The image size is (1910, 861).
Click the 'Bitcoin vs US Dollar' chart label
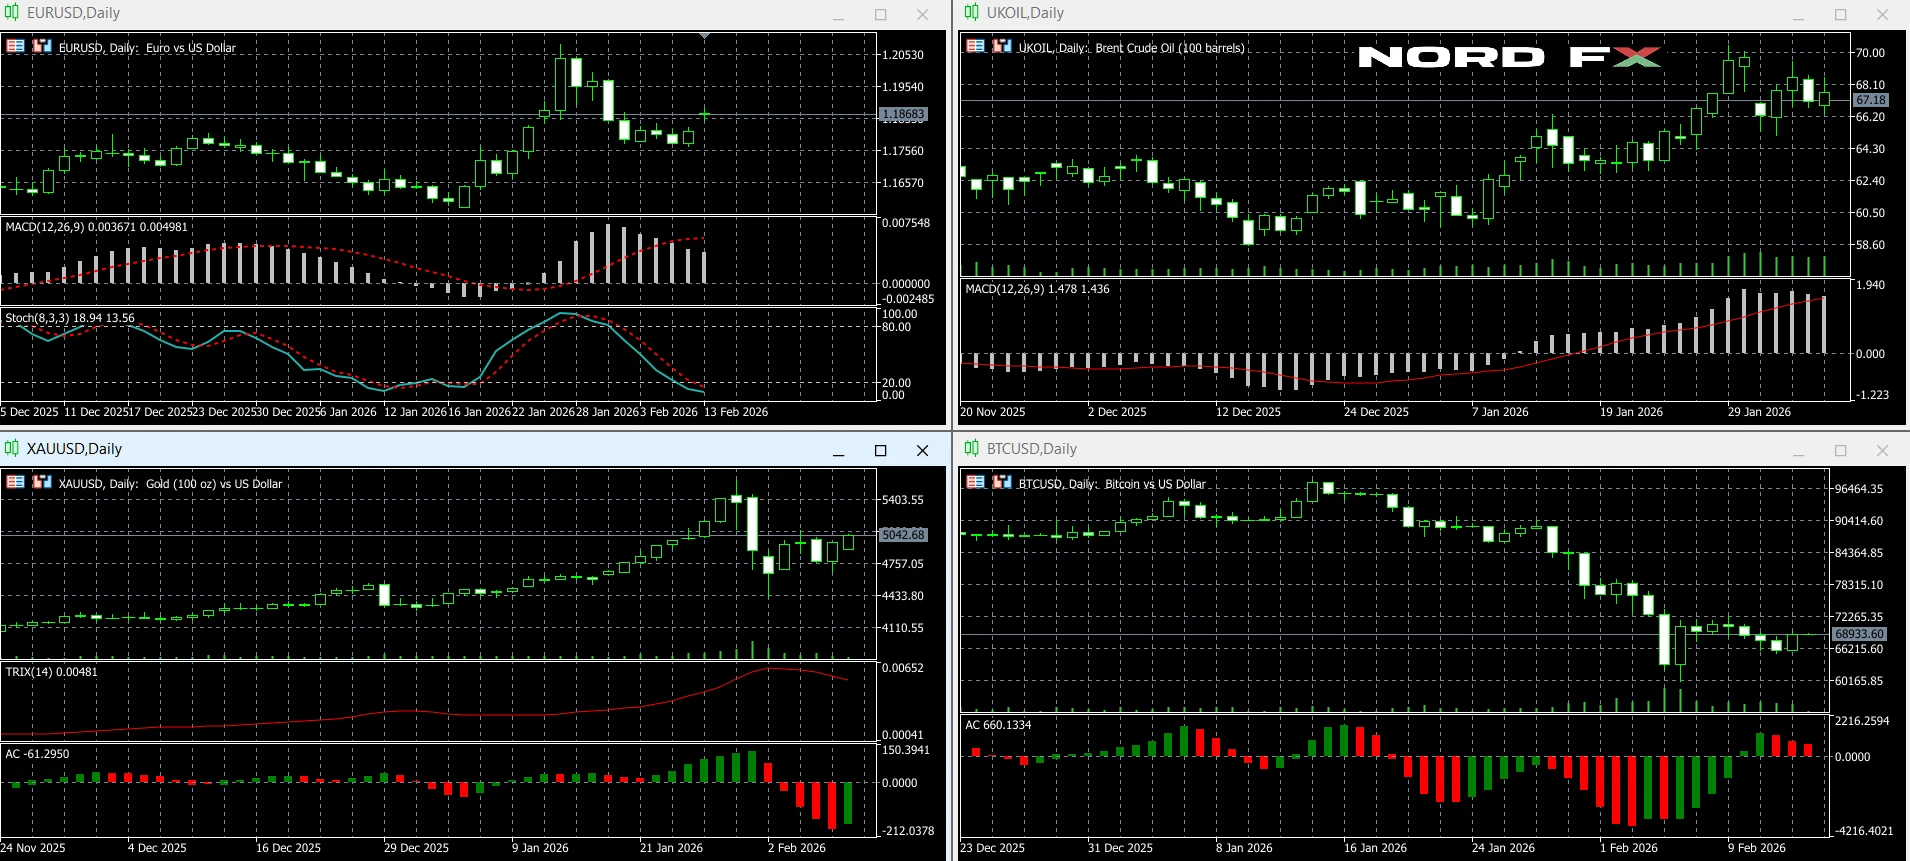click(1155, 483)
